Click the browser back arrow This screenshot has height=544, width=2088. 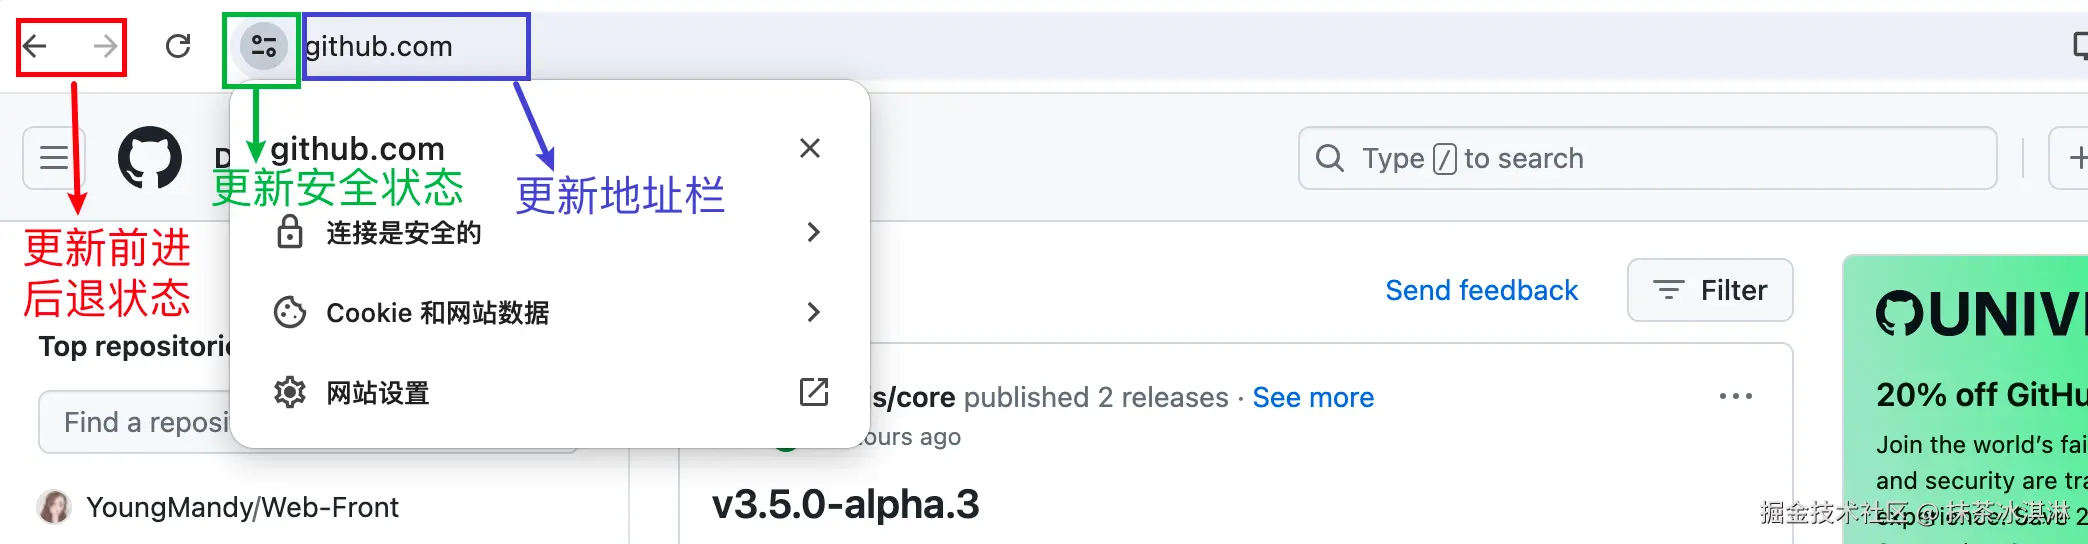[x=36, y=46]
